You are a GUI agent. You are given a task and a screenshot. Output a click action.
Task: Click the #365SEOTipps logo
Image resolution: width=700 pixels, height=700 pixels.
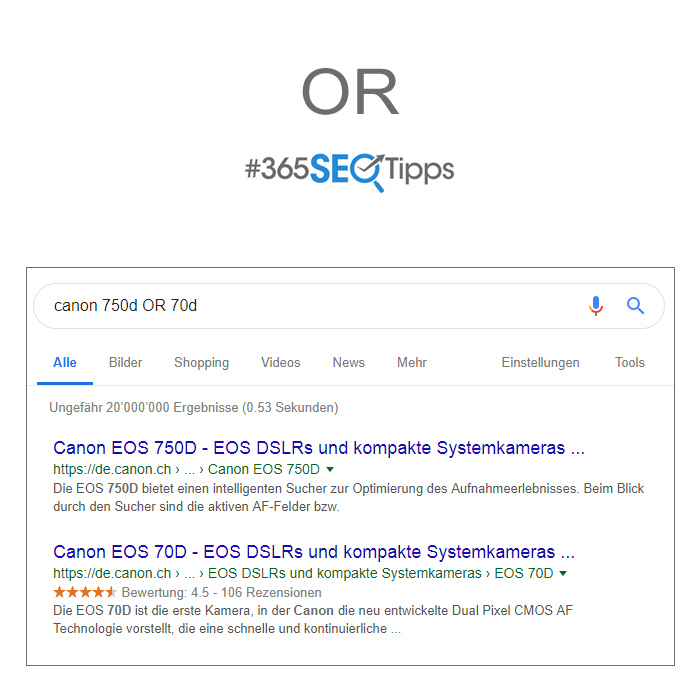(x=350, y=172)
